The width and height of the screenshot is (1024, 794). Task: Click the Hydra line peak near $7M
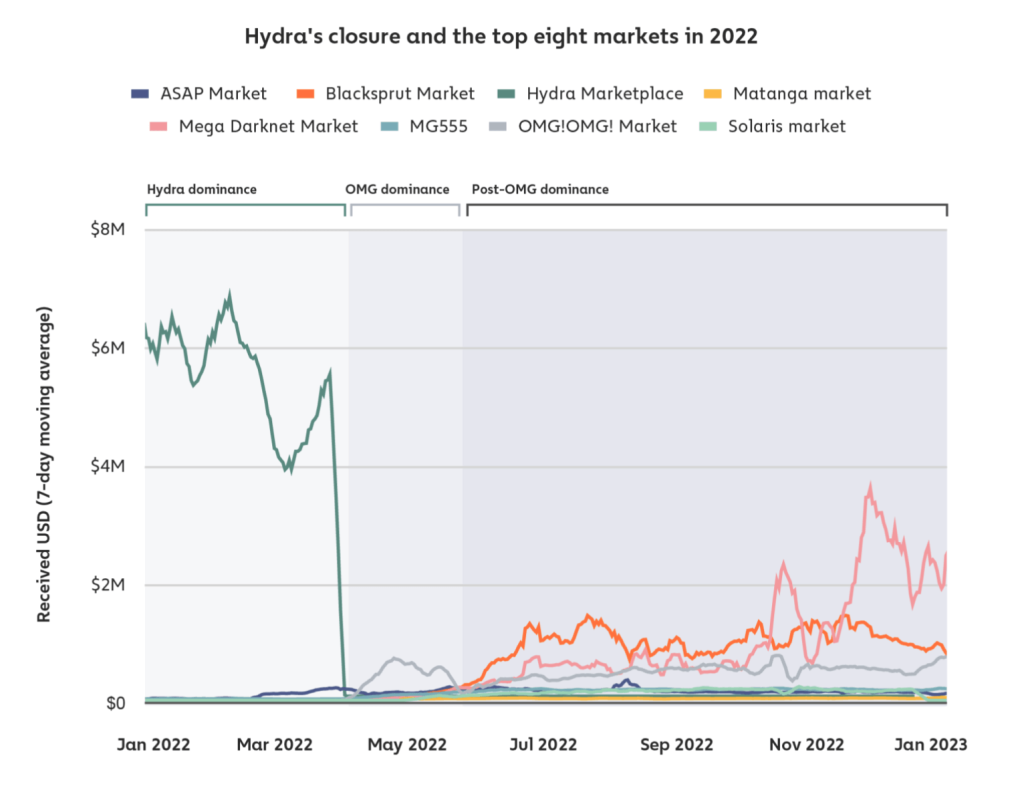(229, 297)
